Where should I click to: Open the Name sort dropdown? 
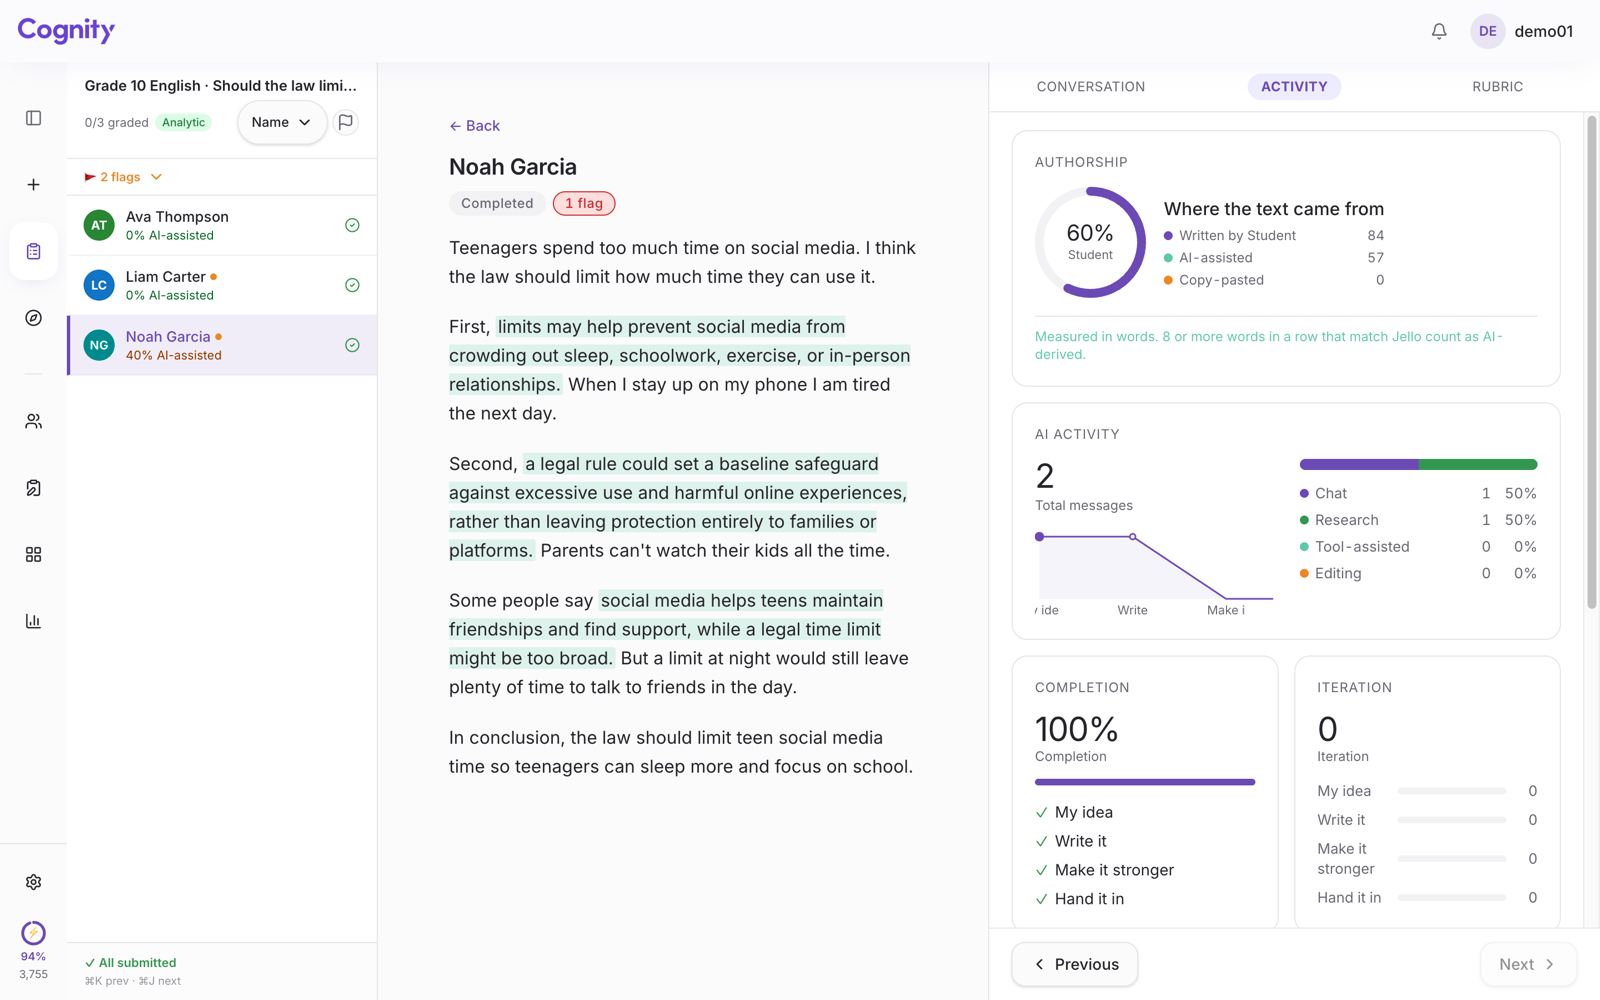click(281, 122)
